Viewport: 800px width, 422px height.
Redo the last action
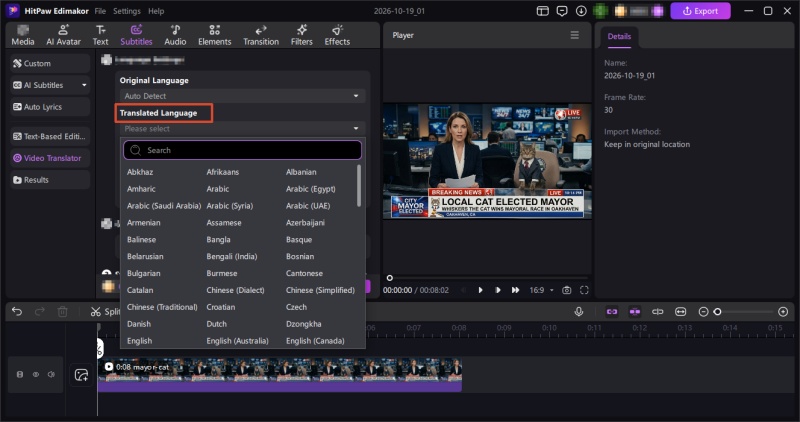[x=40, y=311]
